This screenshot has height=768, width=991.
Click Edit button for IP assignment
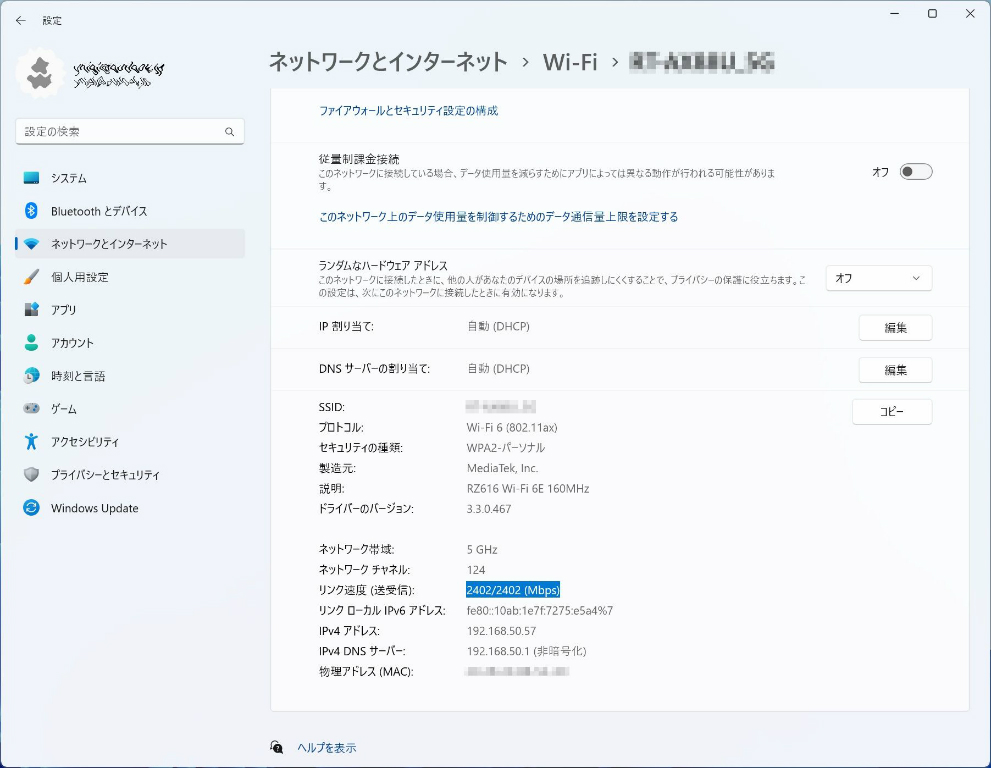[x=895, y=328]
